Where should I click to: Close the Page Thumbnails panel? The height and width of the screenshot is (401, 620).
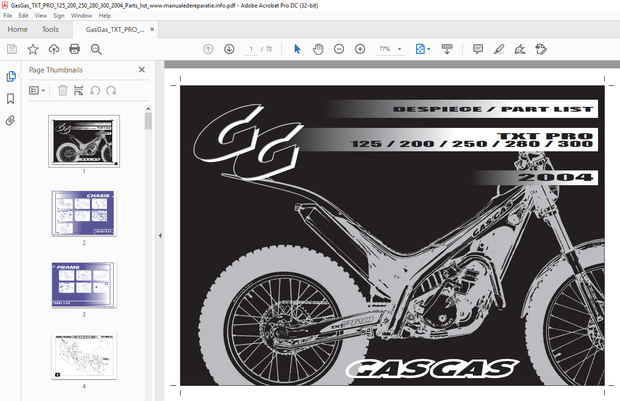[142, 70]
